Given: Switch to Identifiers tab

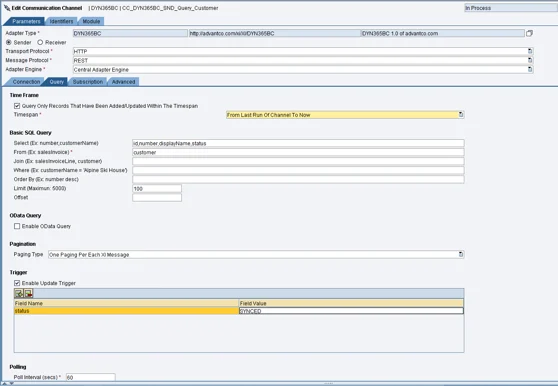Looking at the screenshot, I should [x=61, y=21].
